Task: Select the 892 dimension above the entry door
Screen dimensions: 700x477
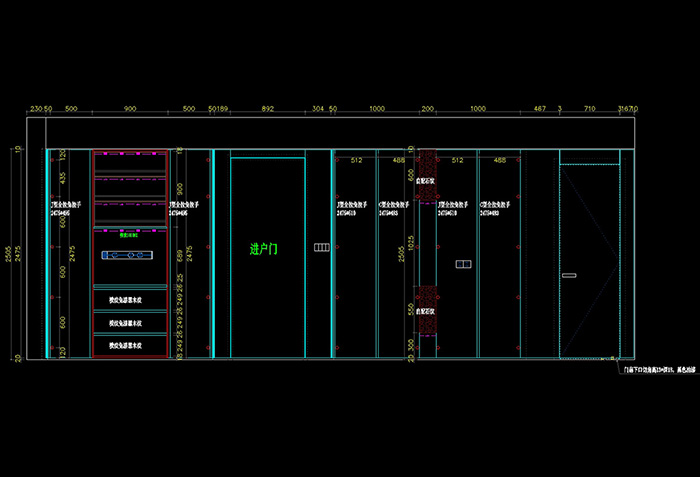Action: click(267, 108)
